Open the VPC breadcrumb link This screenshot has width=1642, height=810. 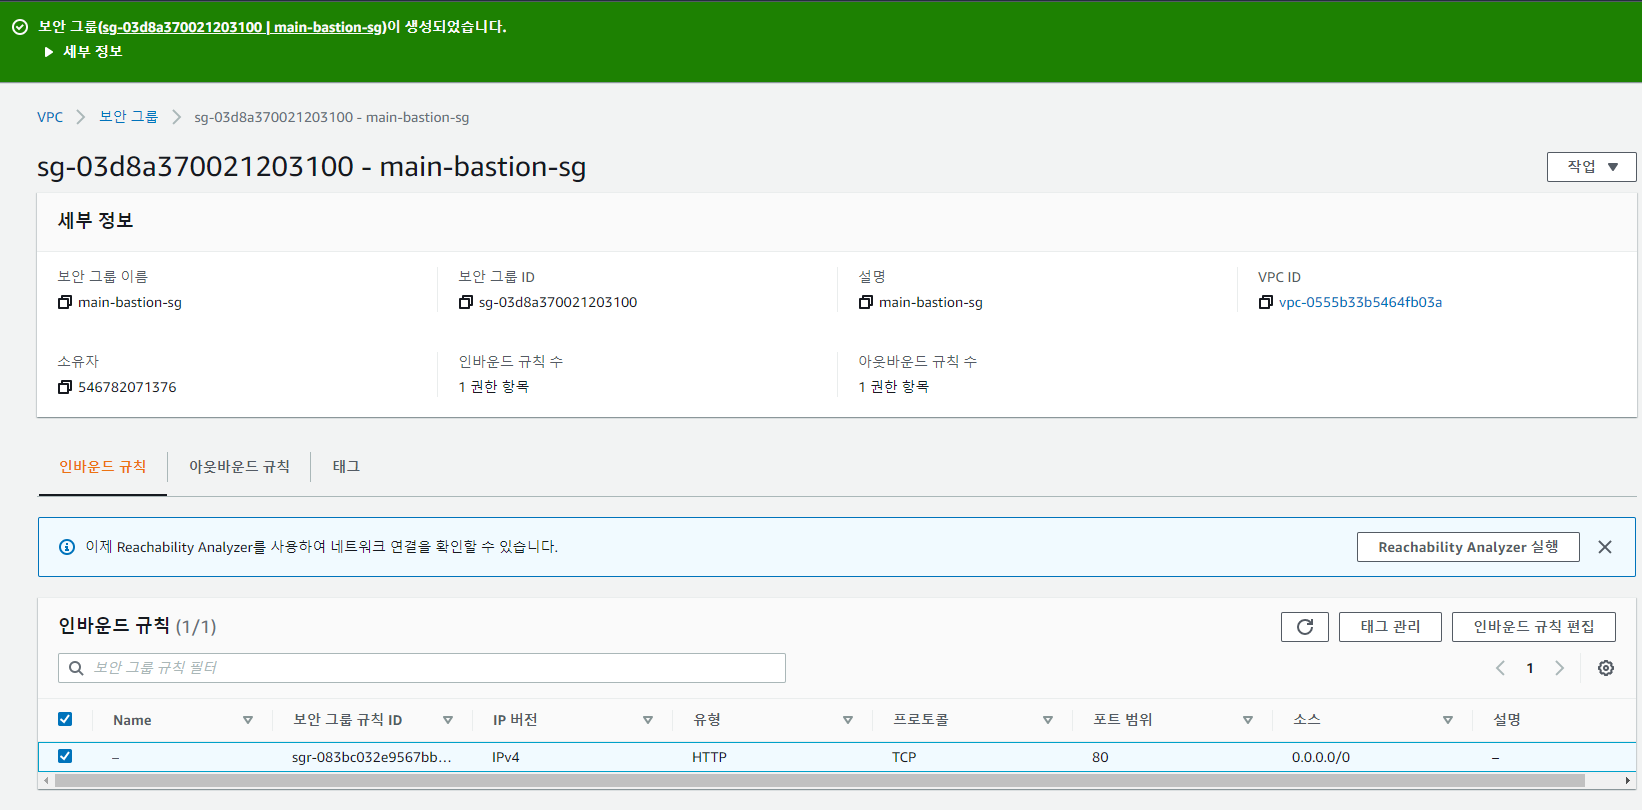(x=50, y=117)
